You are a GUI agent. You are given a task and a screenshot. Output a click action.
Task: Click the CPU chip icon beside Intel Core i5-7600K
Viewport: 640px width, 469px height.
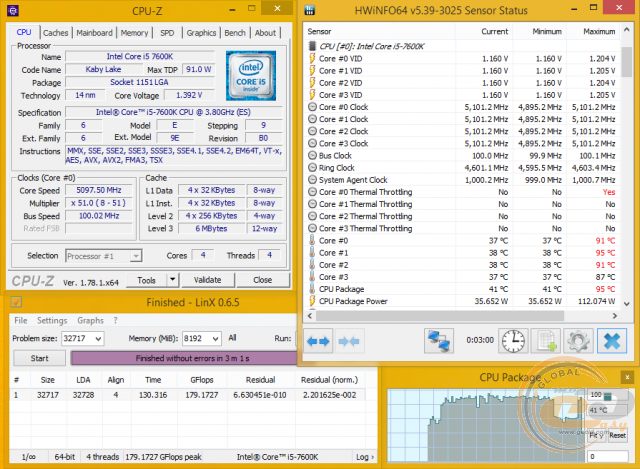pyautogui.click(x=312, y=46)
